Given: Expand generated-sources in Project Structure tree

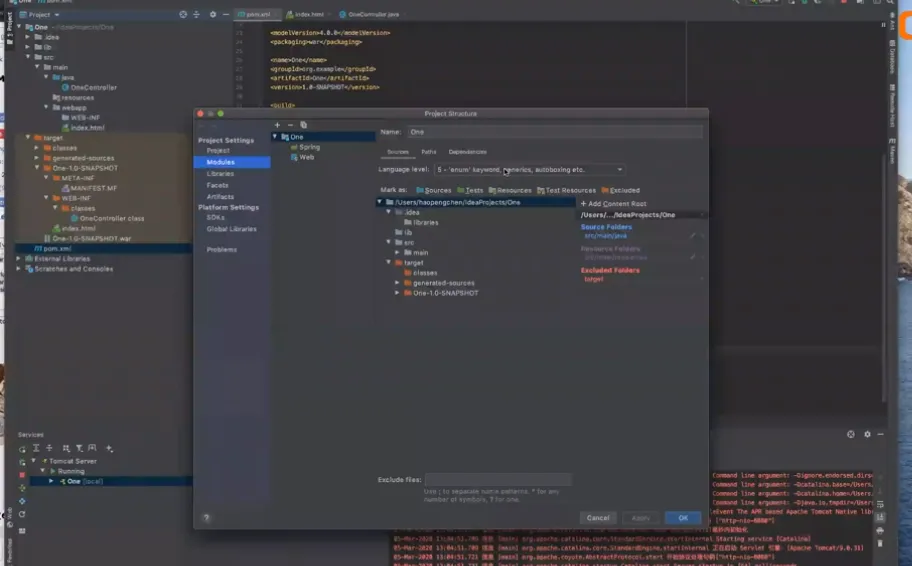Looking at the screenshot, I should (x=397, y=283).
